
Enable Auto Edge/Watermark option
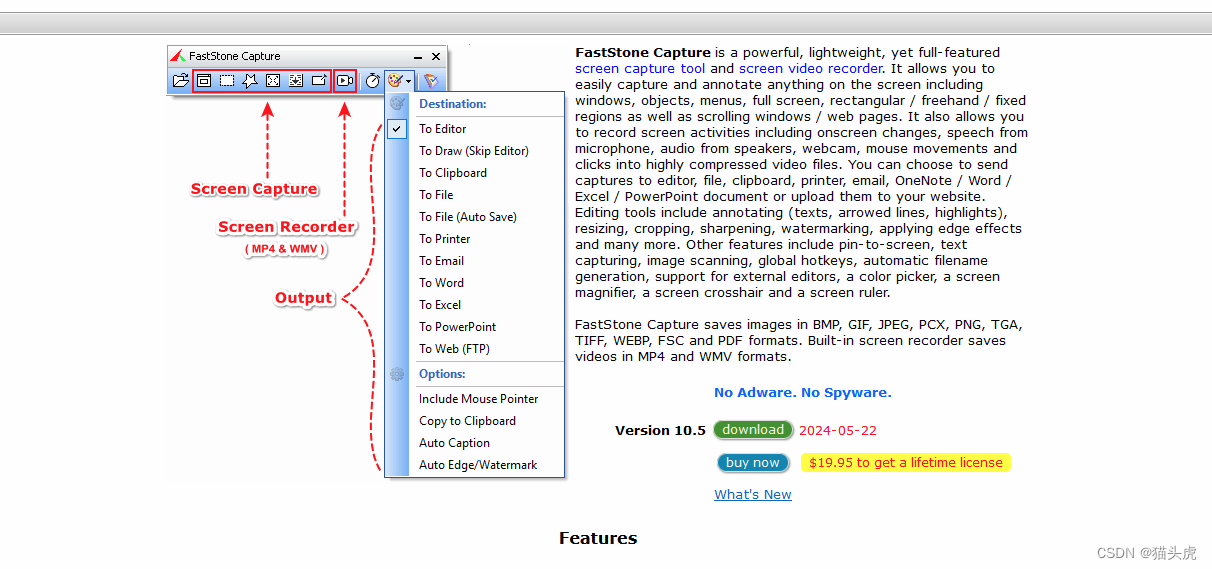click(475, 465)
